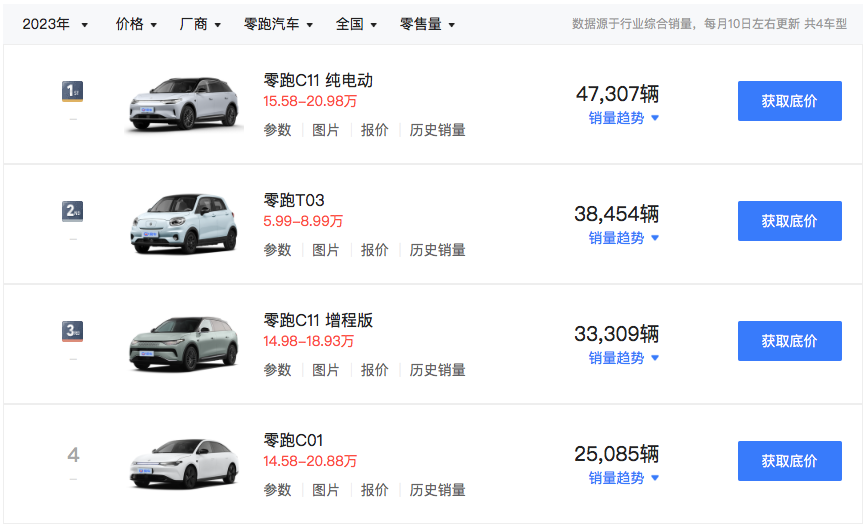
Task: Expand the 厂商 manufacturer dropdown
Action: coord(201,24)
